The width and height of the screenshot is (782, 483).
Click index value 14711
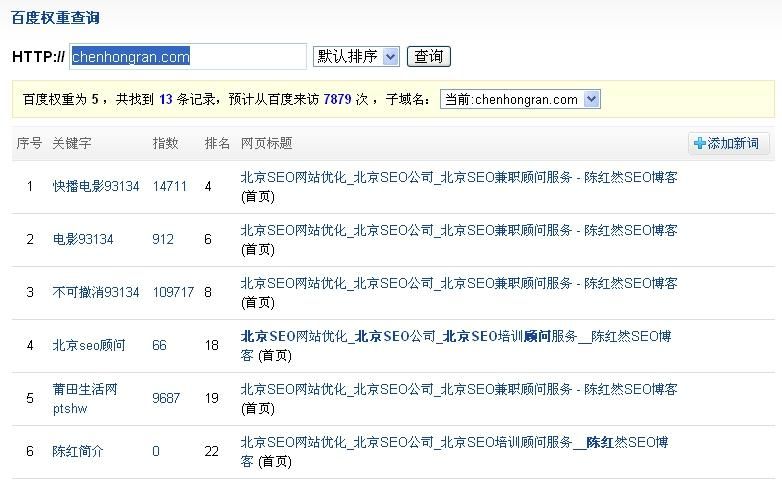click(x=170, y=187)
